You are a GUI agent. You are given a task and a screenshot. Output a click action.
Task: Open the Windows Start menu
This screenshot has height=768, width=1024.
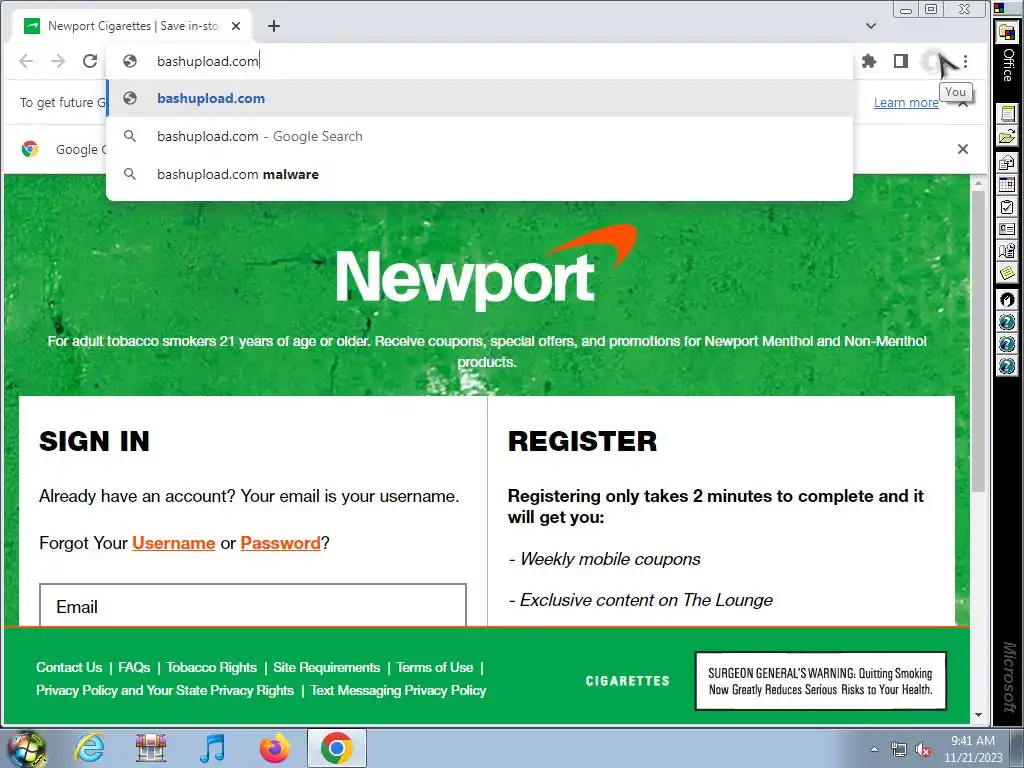click(x=26, y=748)
